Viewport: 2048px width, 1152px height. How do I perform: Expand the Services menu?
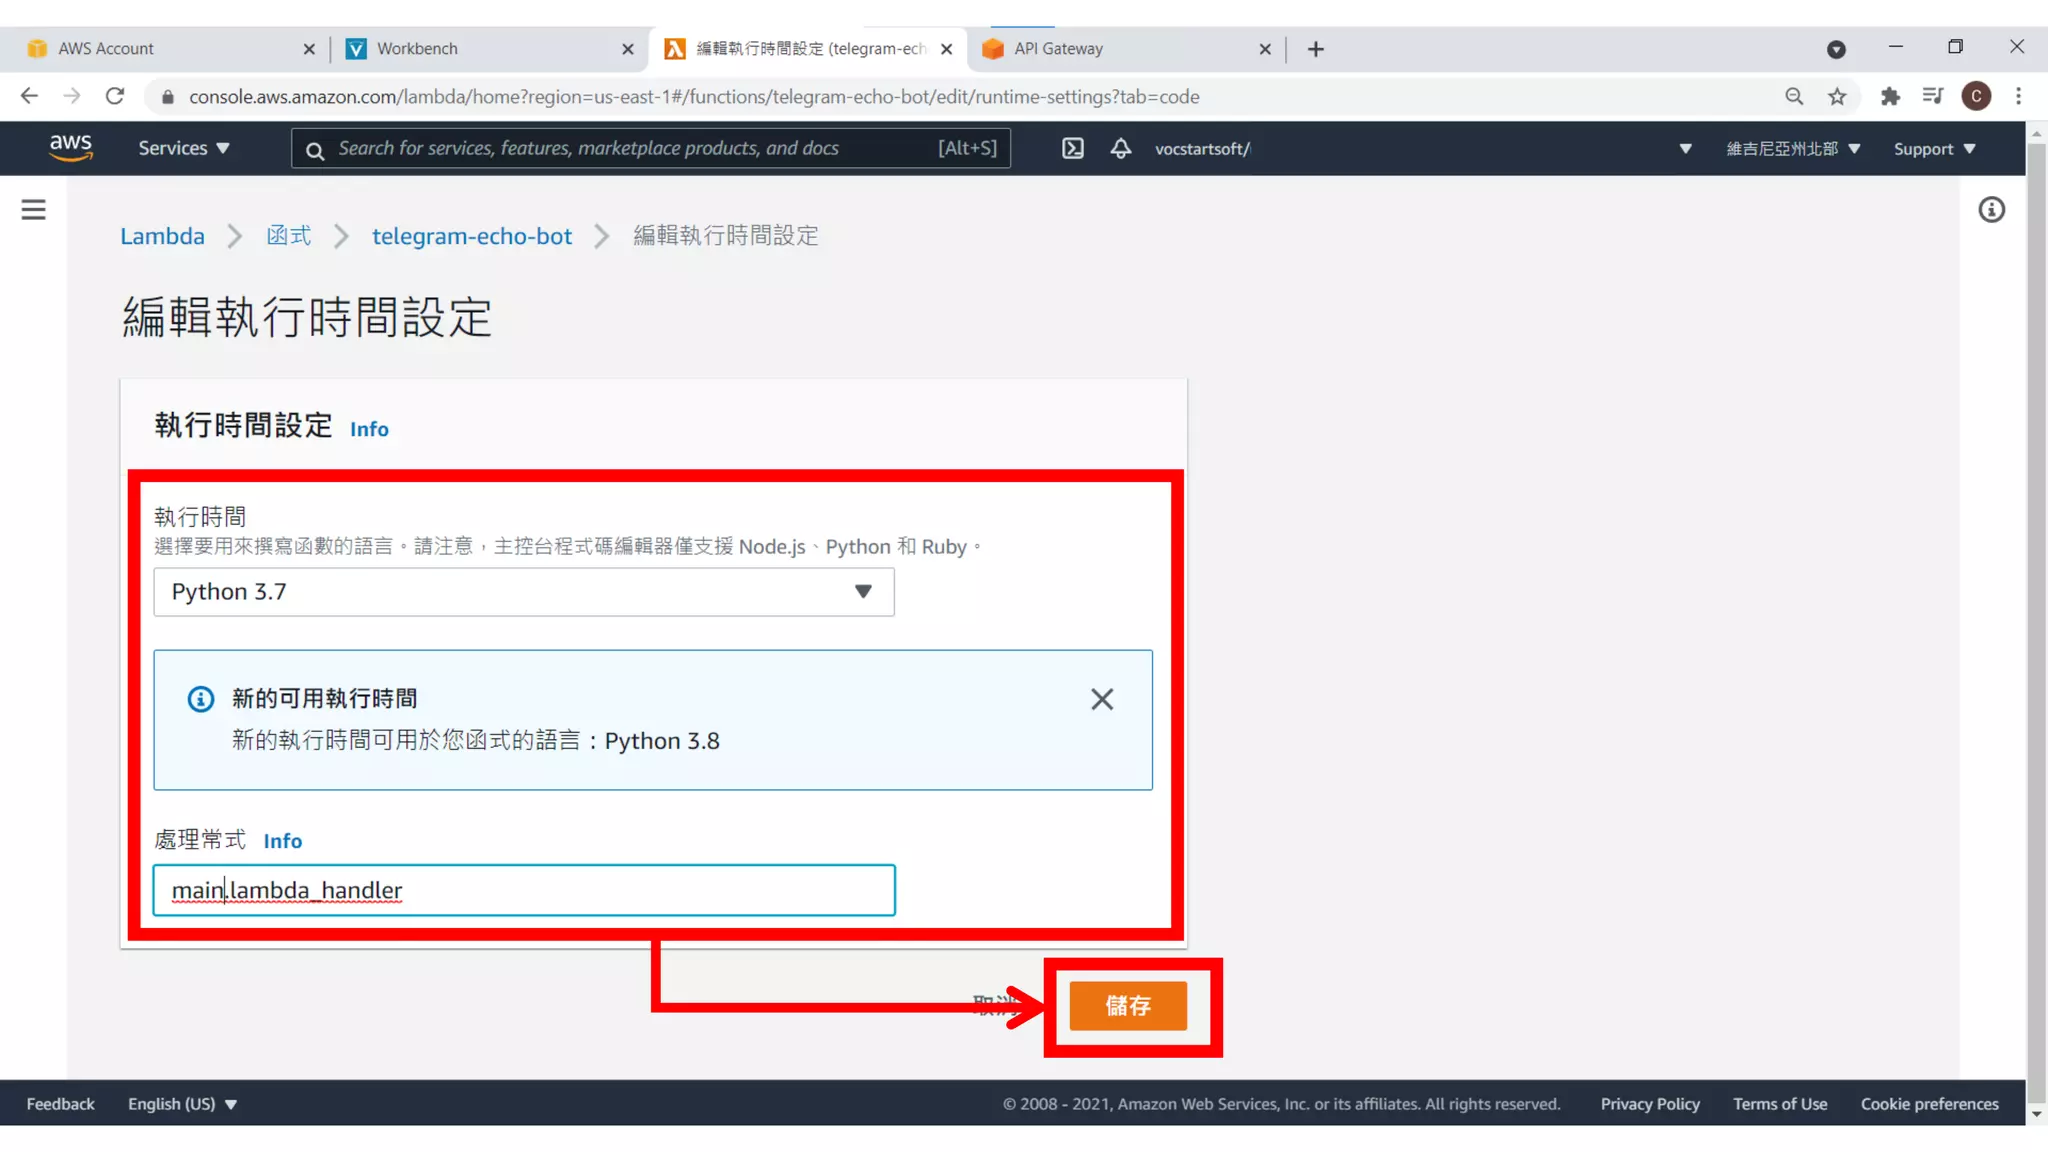tap(184, 149)
